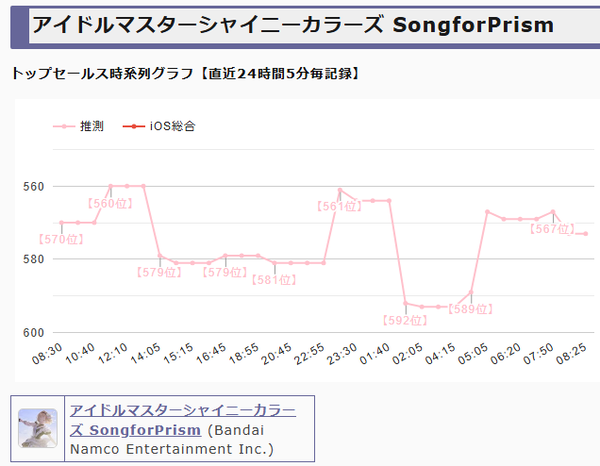This screenshot has height=466, width=600.
Task: Click the 08:25 x-axis time label
Action: (x=571, y=354)
